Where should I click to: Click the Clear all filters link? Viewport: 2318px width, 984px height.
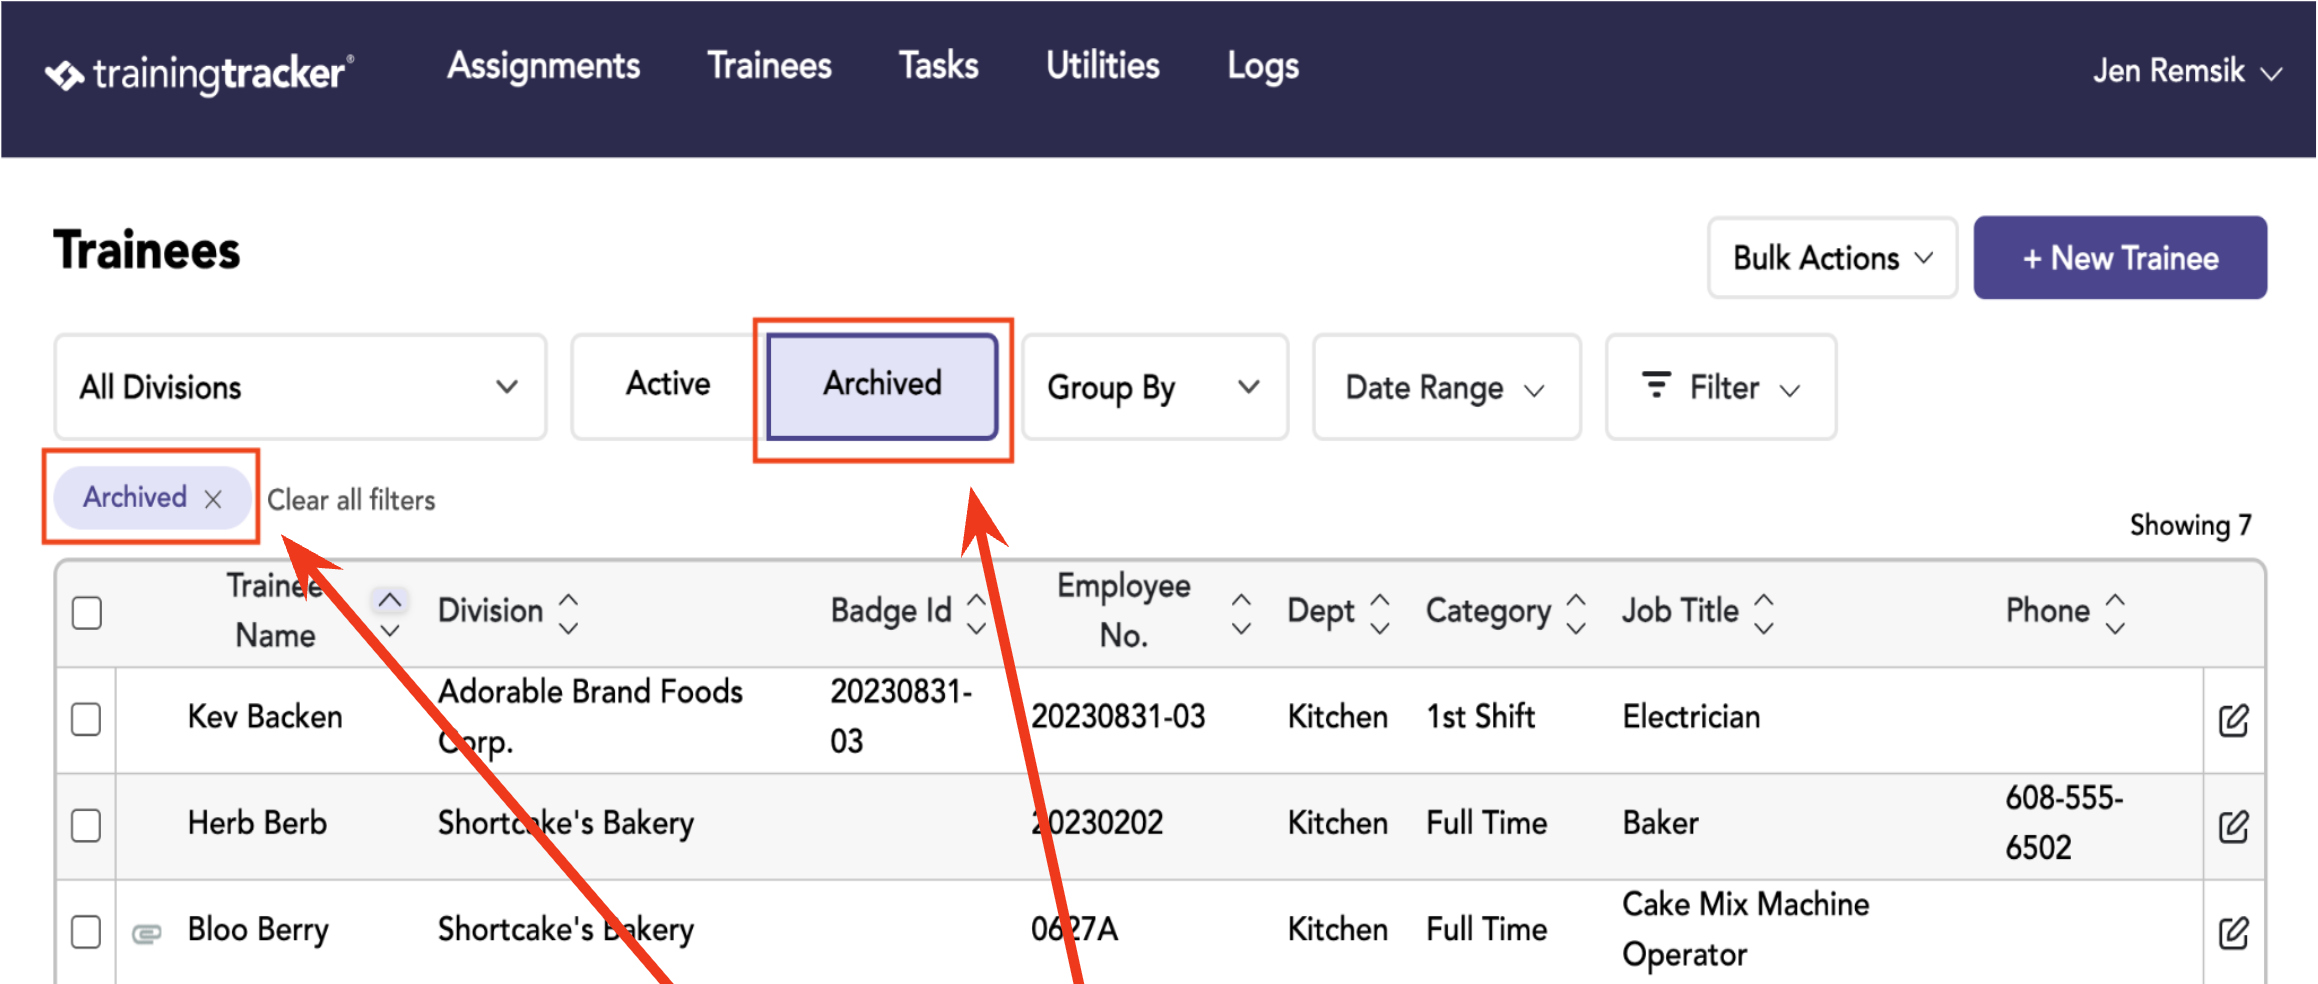click(351, 500)
